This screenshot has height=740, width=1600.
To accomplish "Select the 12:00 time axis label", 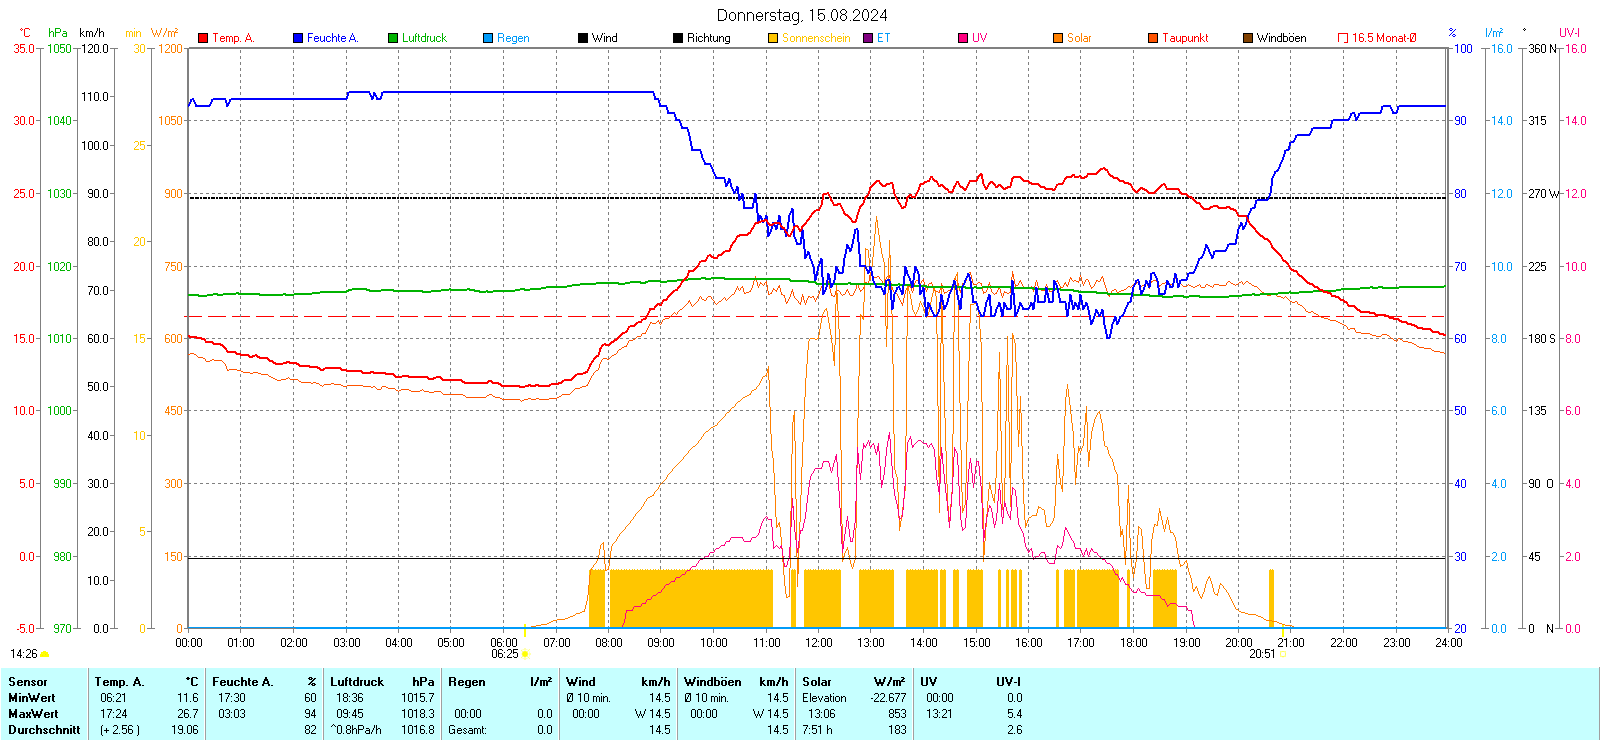I will click(x=818, y=643).
